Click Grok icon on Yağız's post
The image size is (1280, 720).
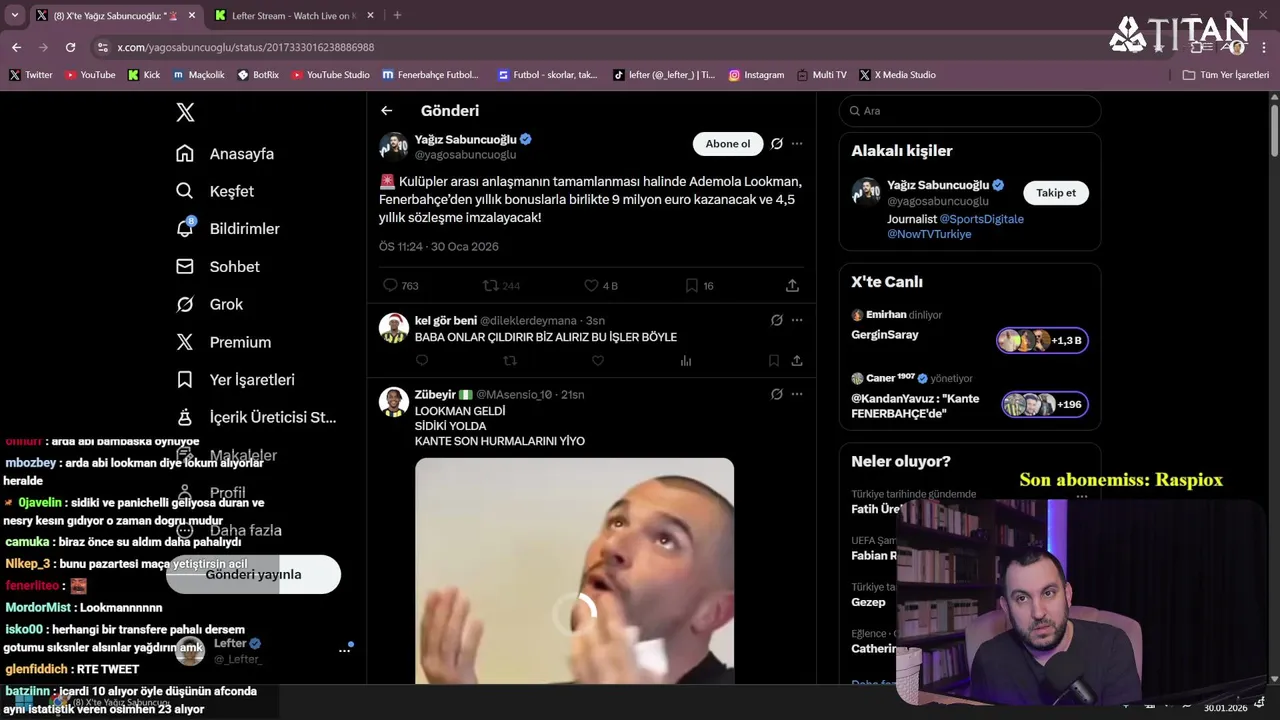point(777,144)
